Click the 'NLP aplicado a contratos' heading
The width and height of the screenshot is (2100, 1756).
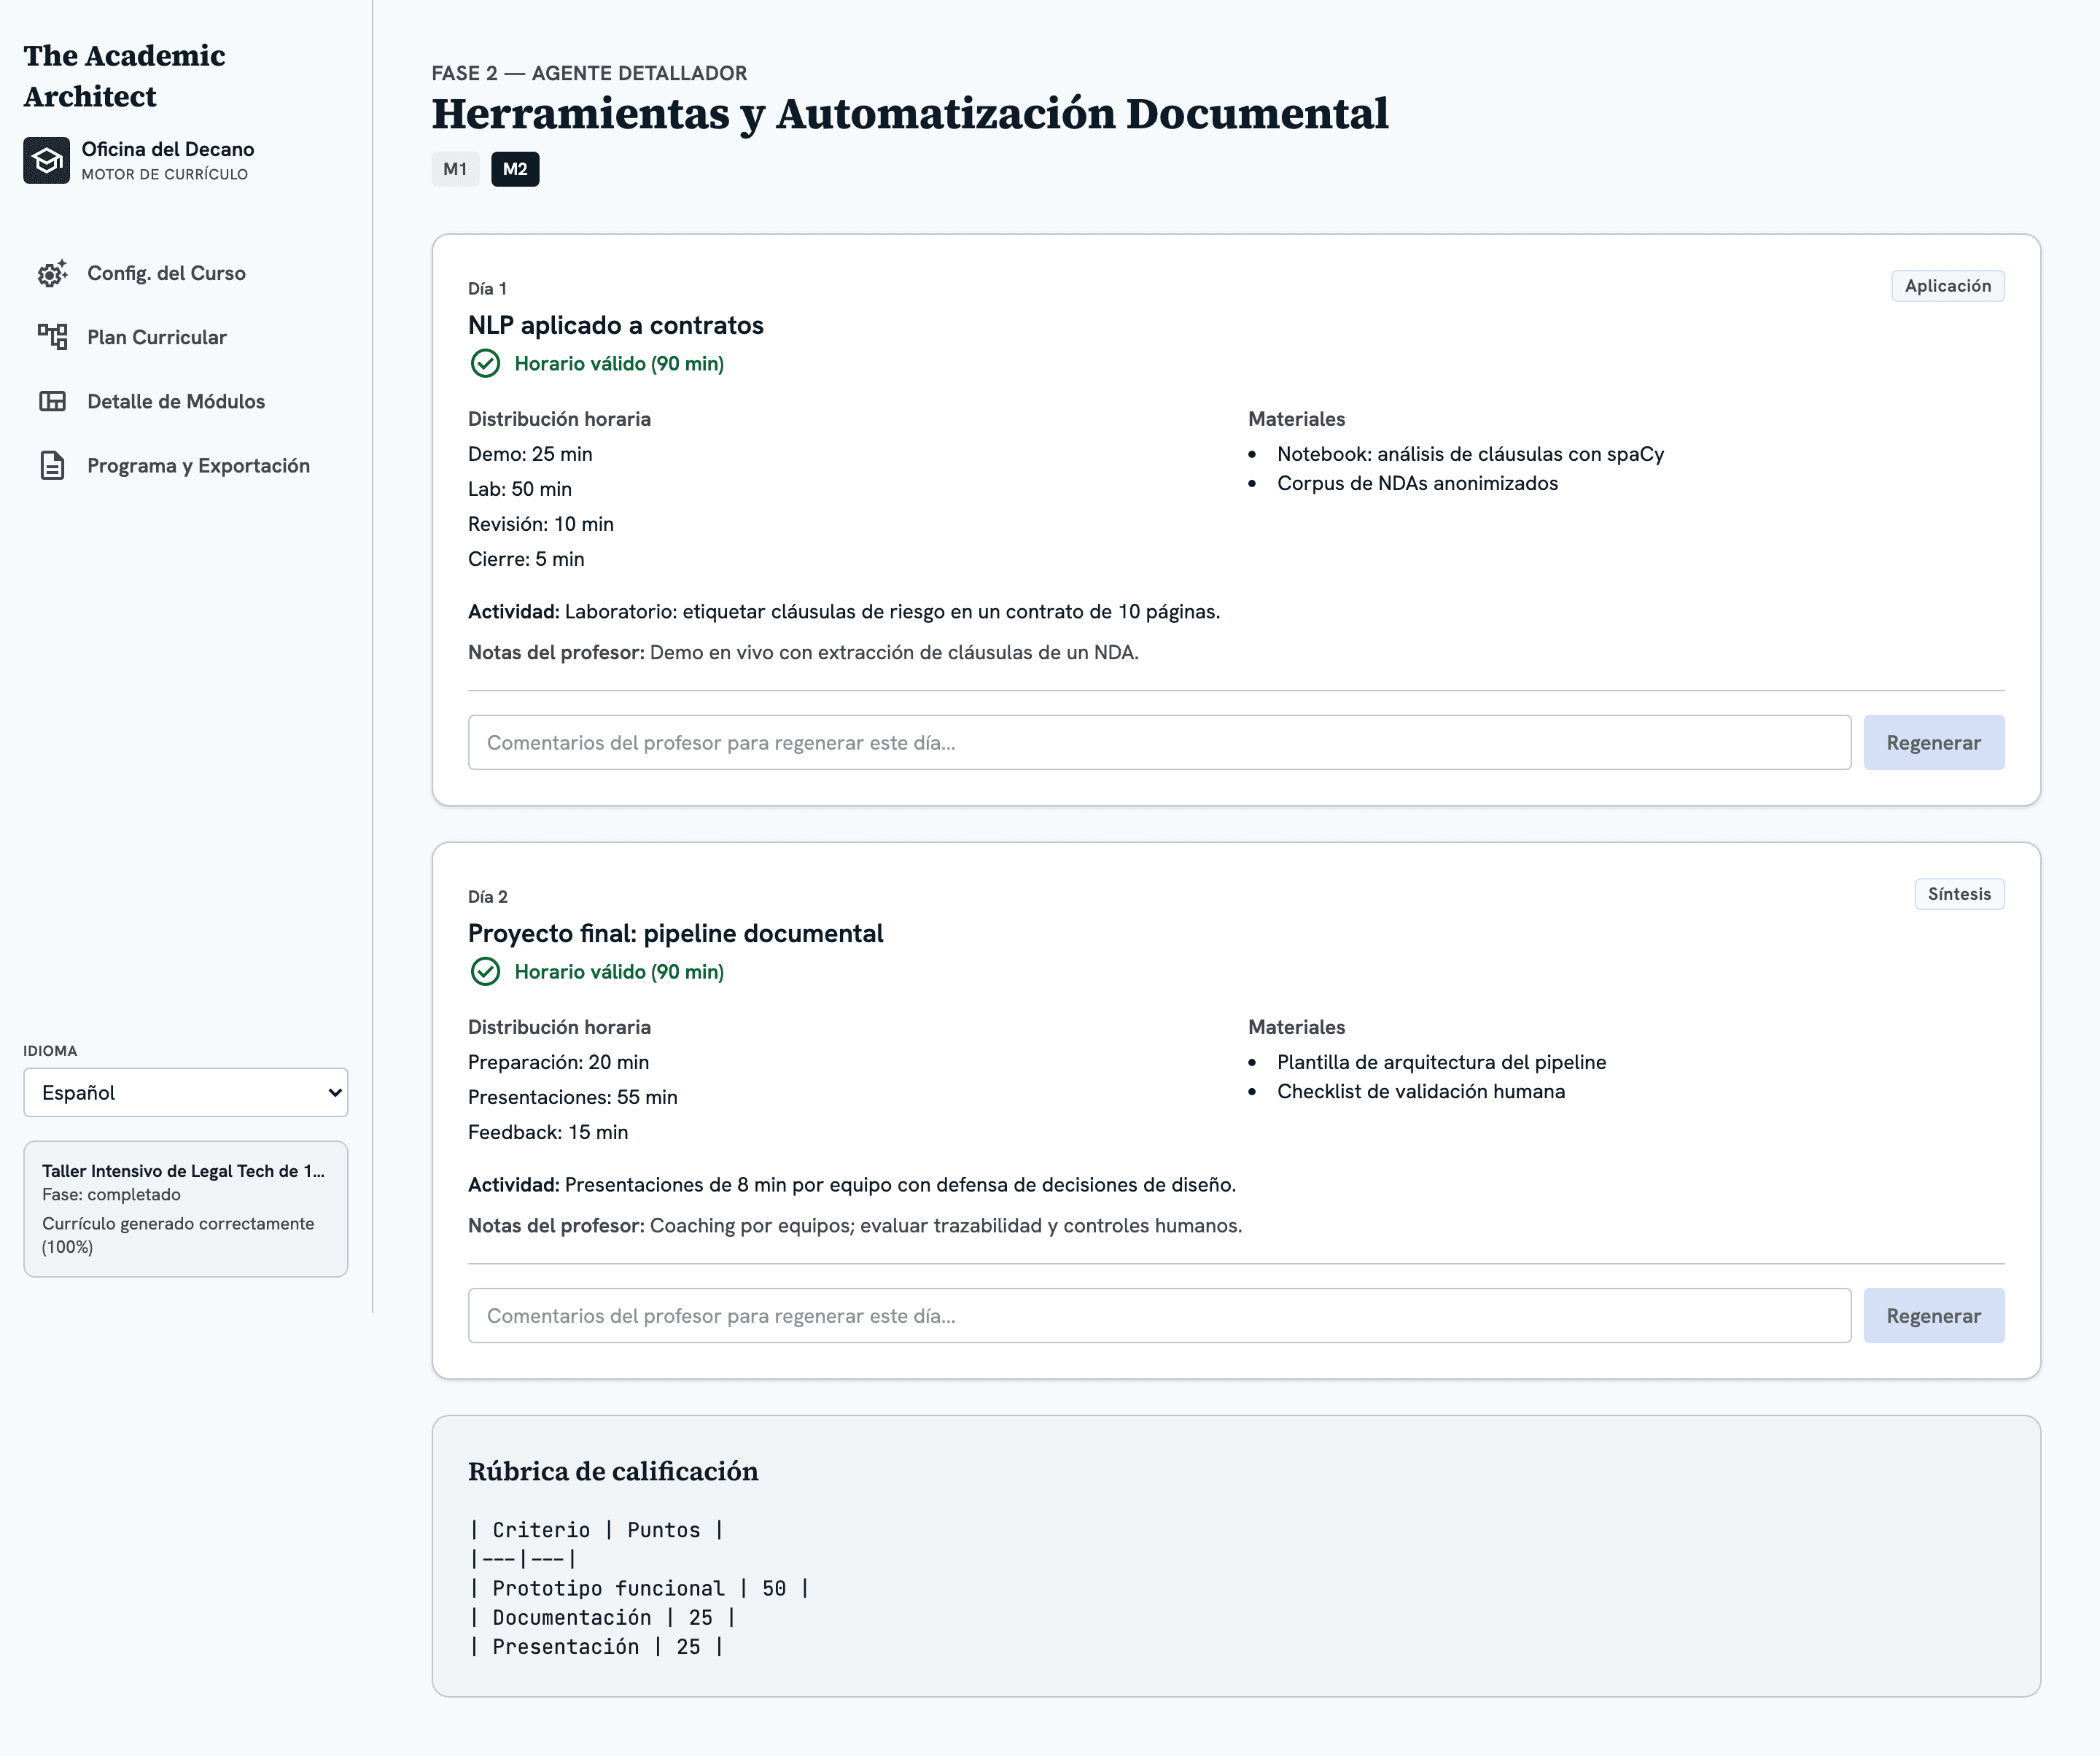[x=615, y=325]
